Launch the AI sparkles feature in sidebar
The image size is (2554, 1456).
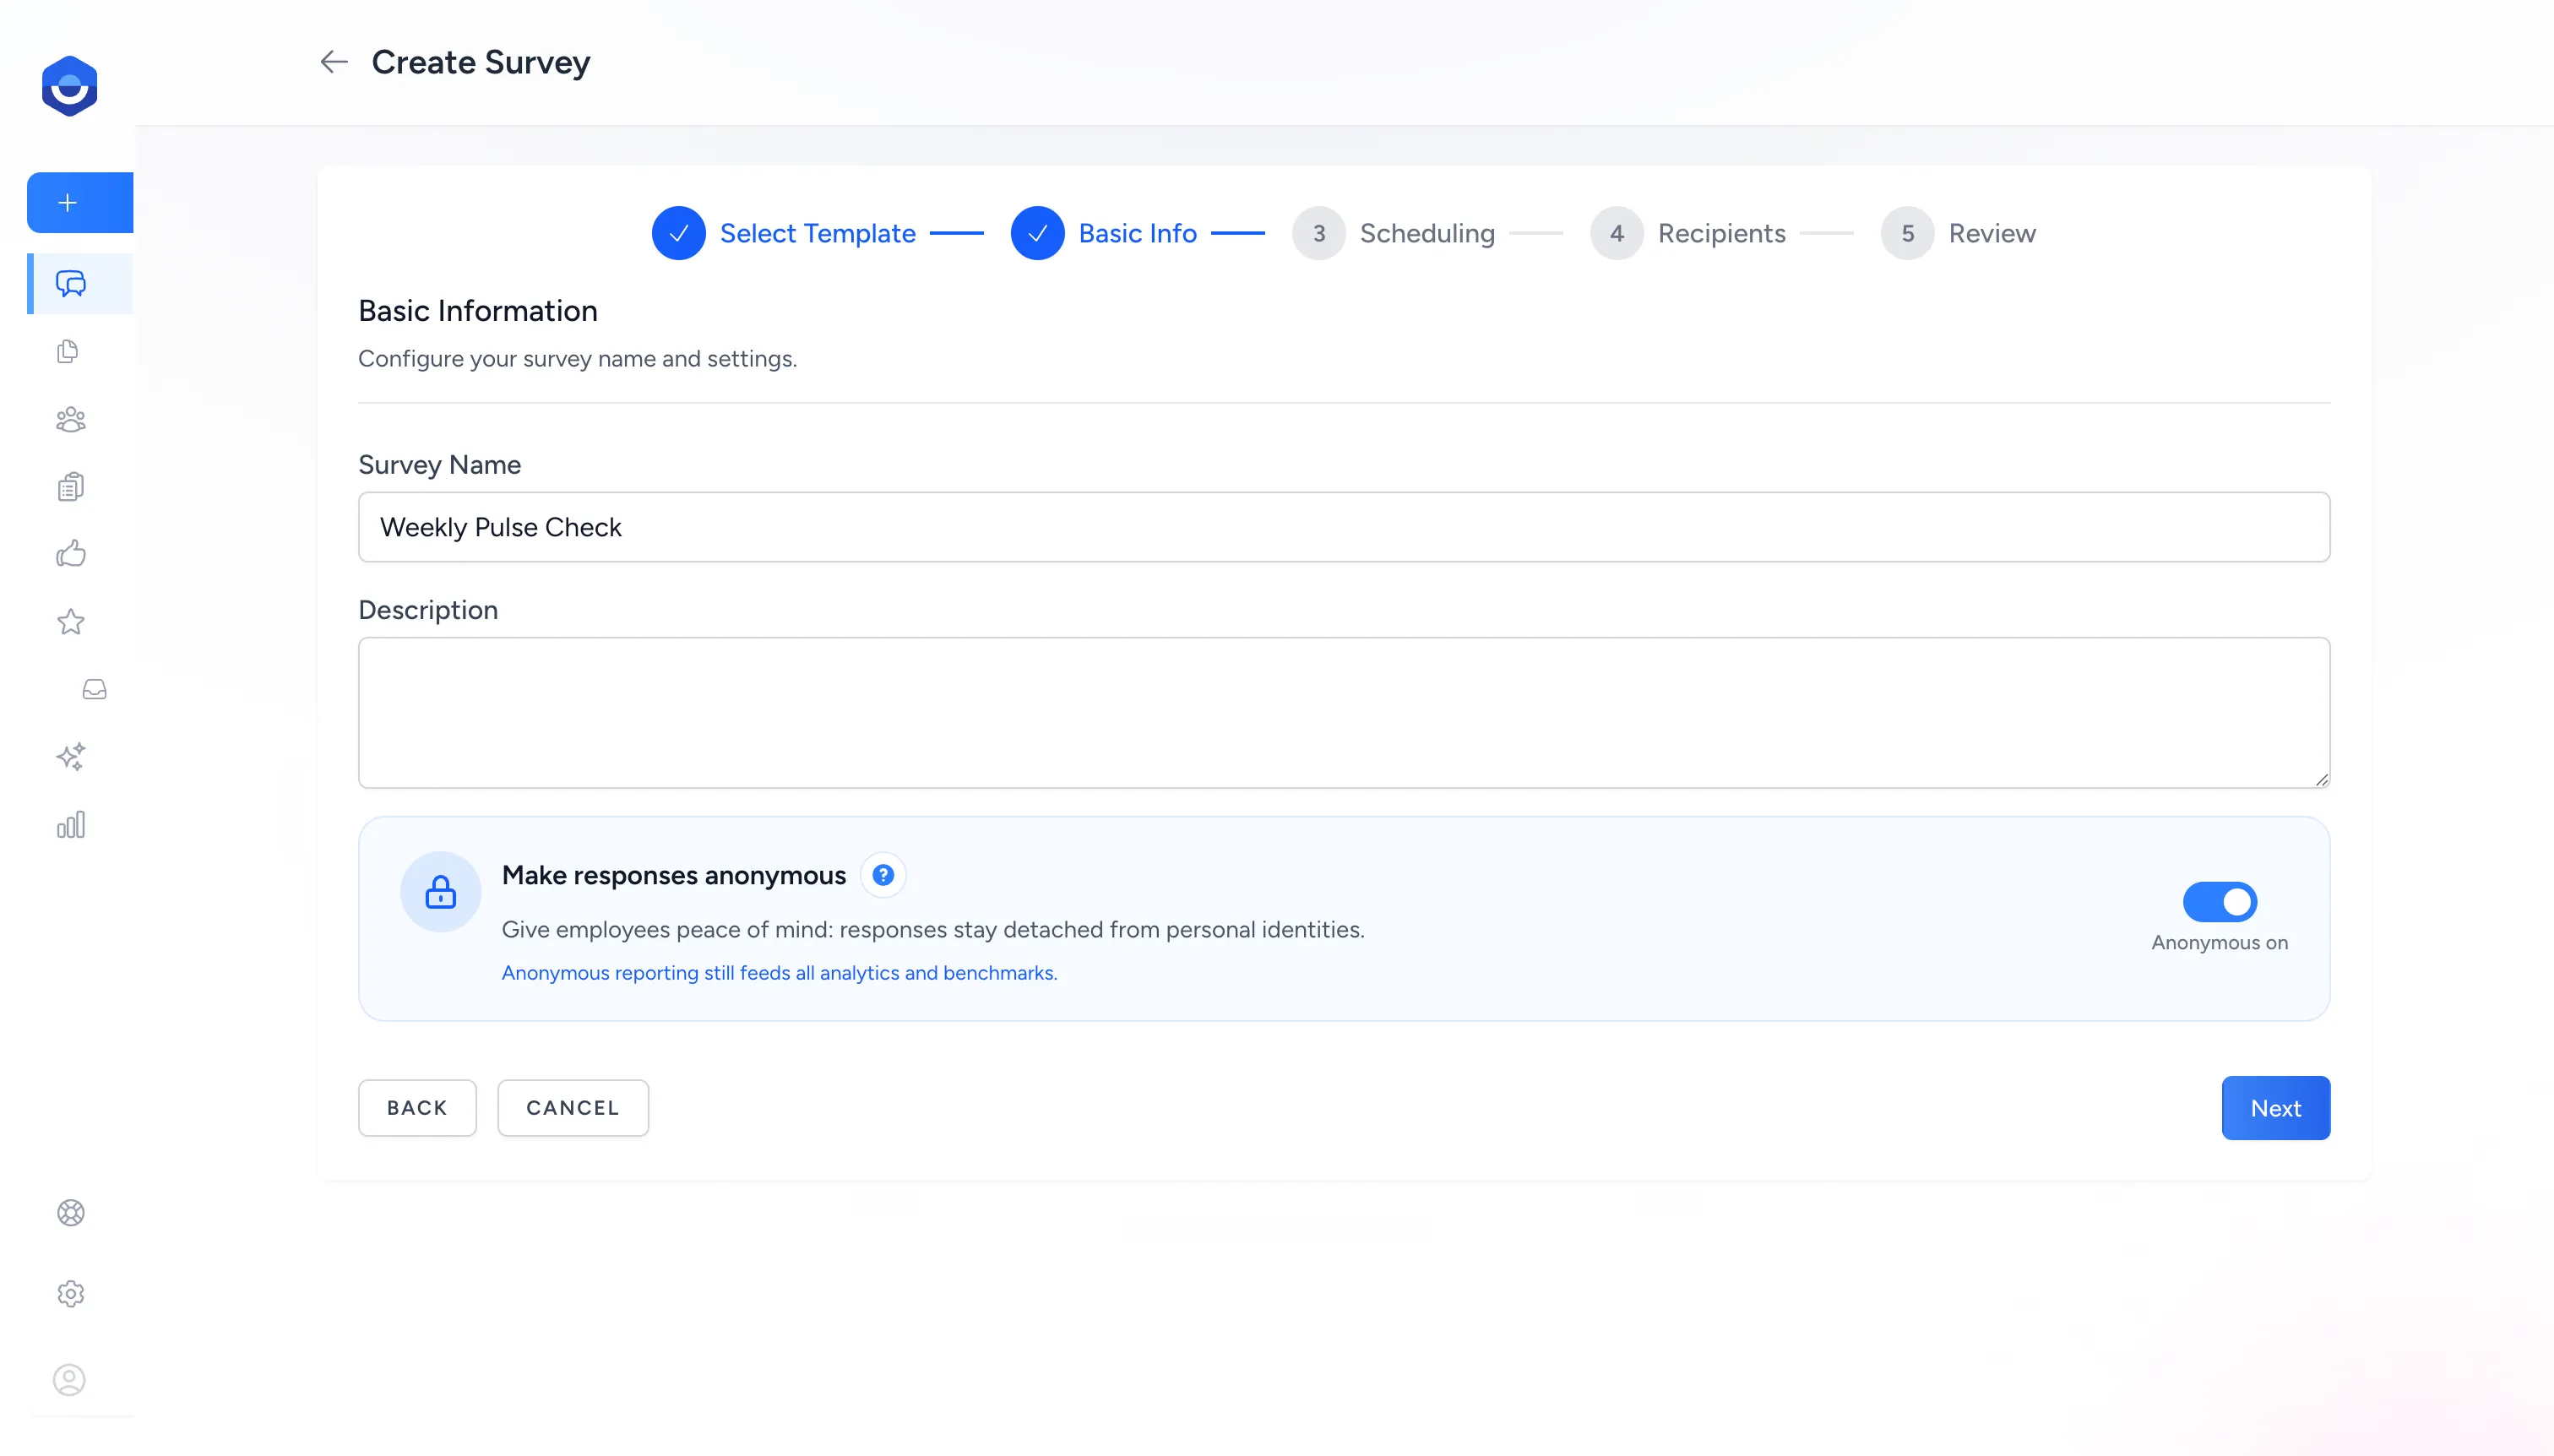coord(71,757)
